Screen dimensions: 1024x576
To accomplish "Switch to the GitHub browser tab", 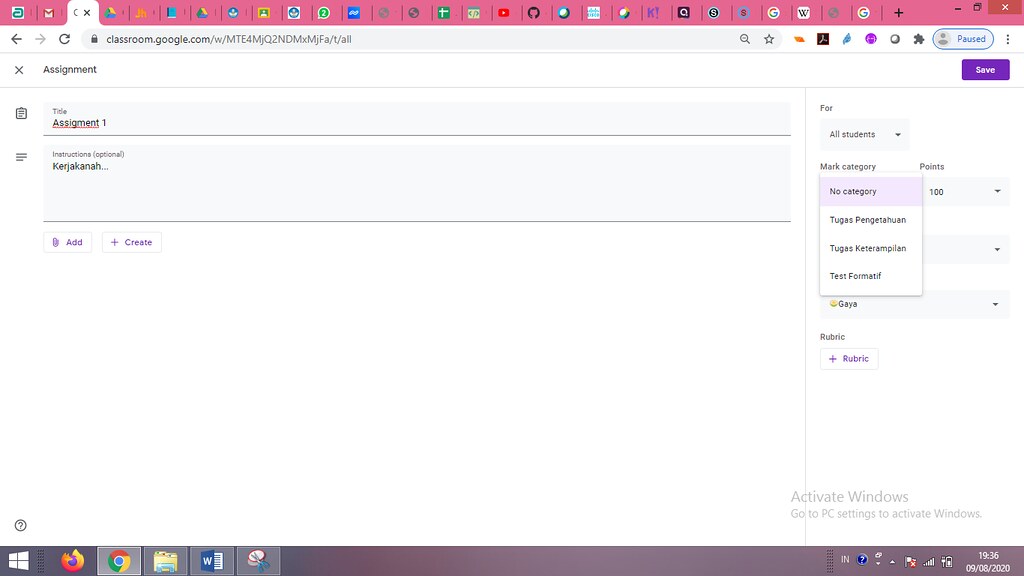I will point(534,13).
